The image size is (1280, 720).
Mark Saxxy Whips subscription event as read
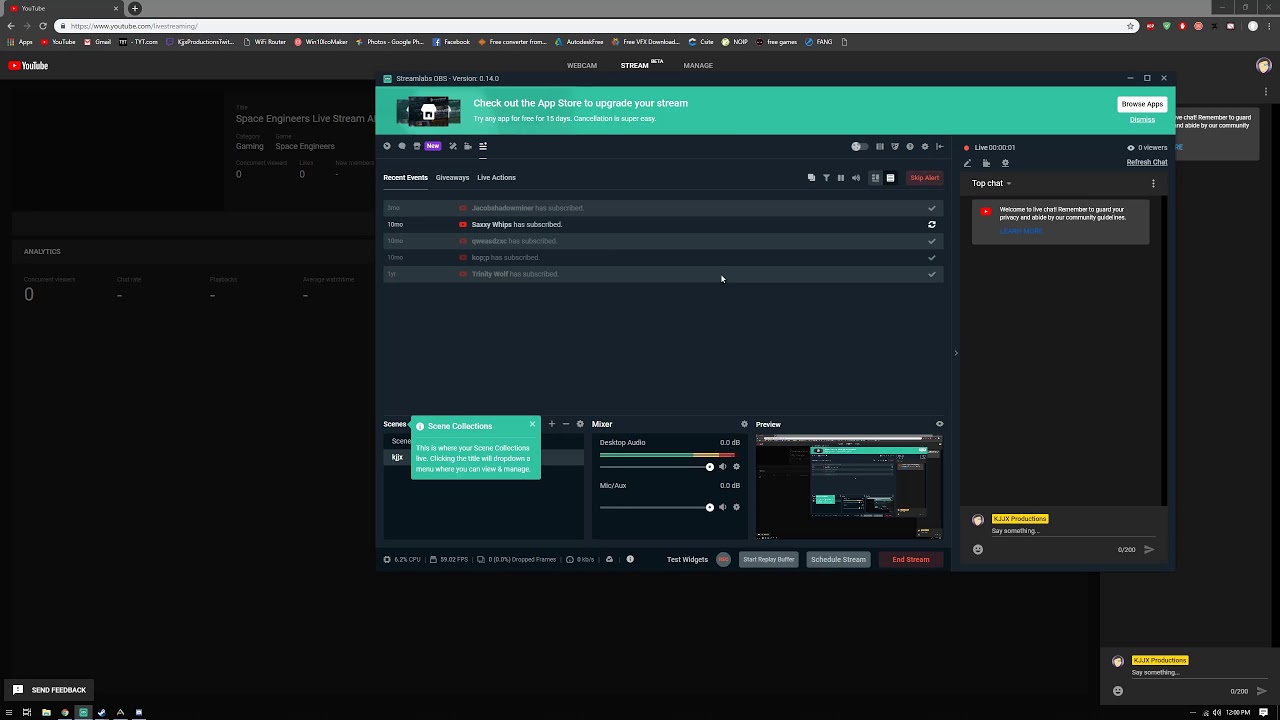click(x=932, y=225)
